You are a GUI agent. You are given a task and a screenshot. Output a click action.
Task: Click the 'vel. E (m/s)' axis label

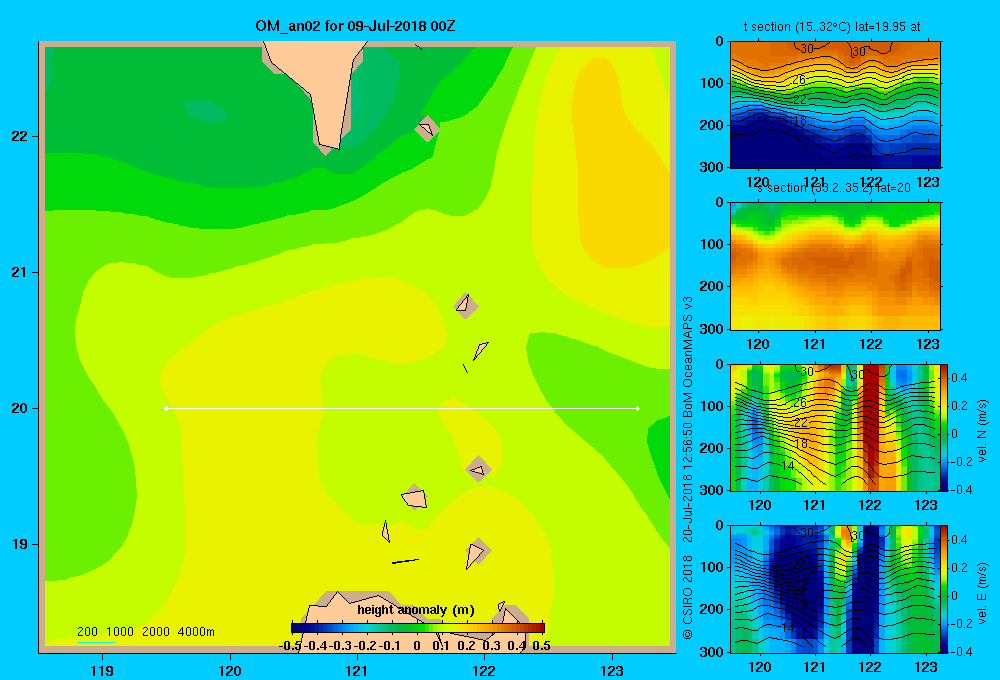coord(983,593)
